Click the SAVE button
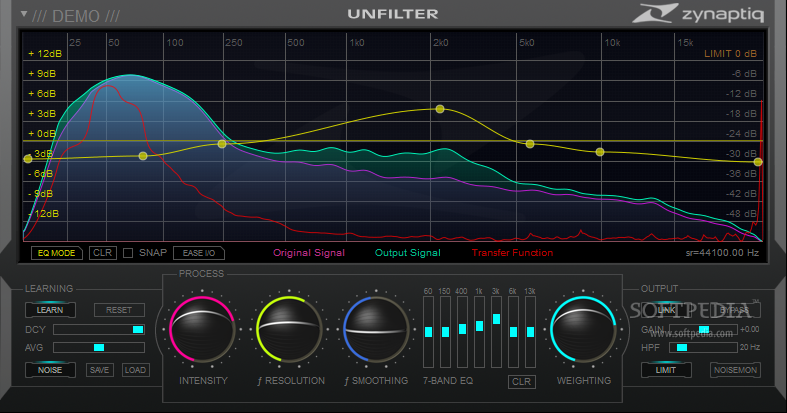Viewport: 787px width, 413px height. pyautogui.click(x=99, y=370)
